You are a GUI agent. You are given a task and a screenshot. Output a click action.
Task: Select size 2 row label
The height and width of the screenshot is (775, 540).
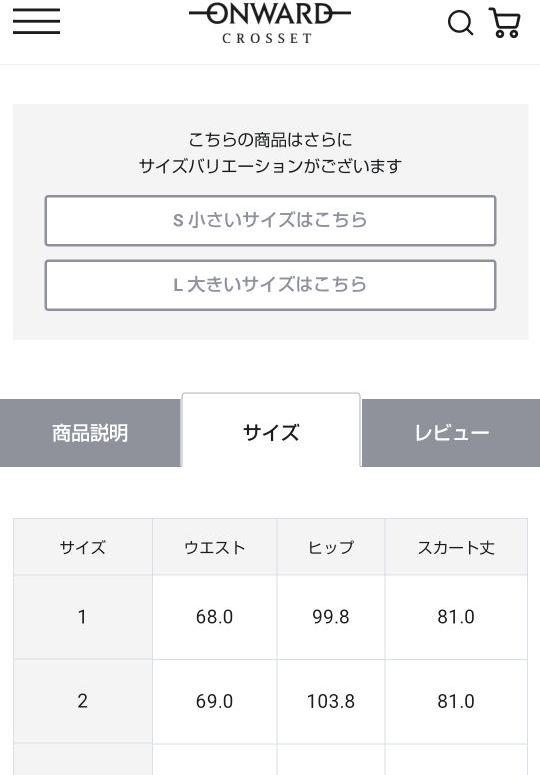click(83, 701)
